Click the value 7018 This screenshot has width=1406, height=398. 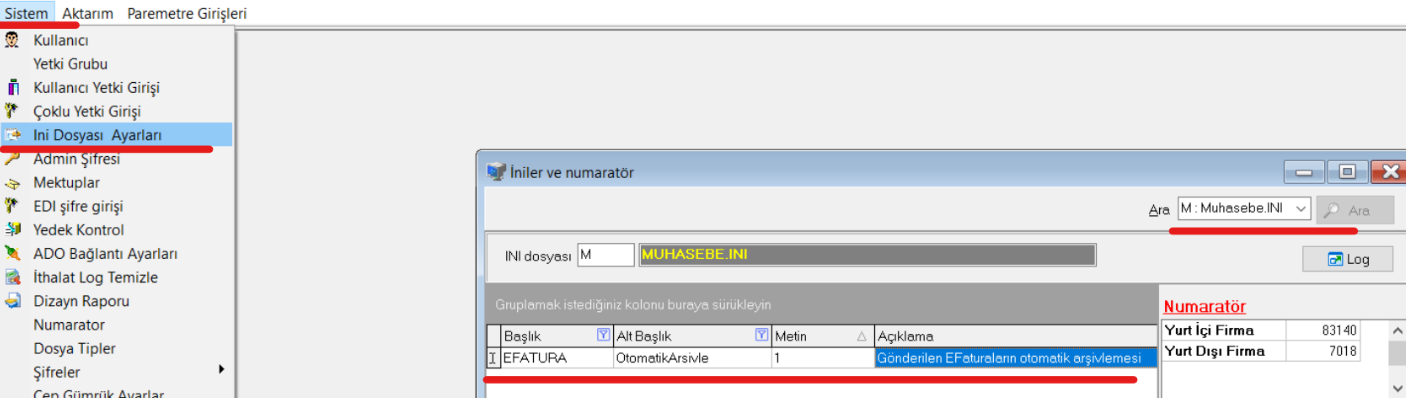pyautogui.click(x=1343, y=351)
